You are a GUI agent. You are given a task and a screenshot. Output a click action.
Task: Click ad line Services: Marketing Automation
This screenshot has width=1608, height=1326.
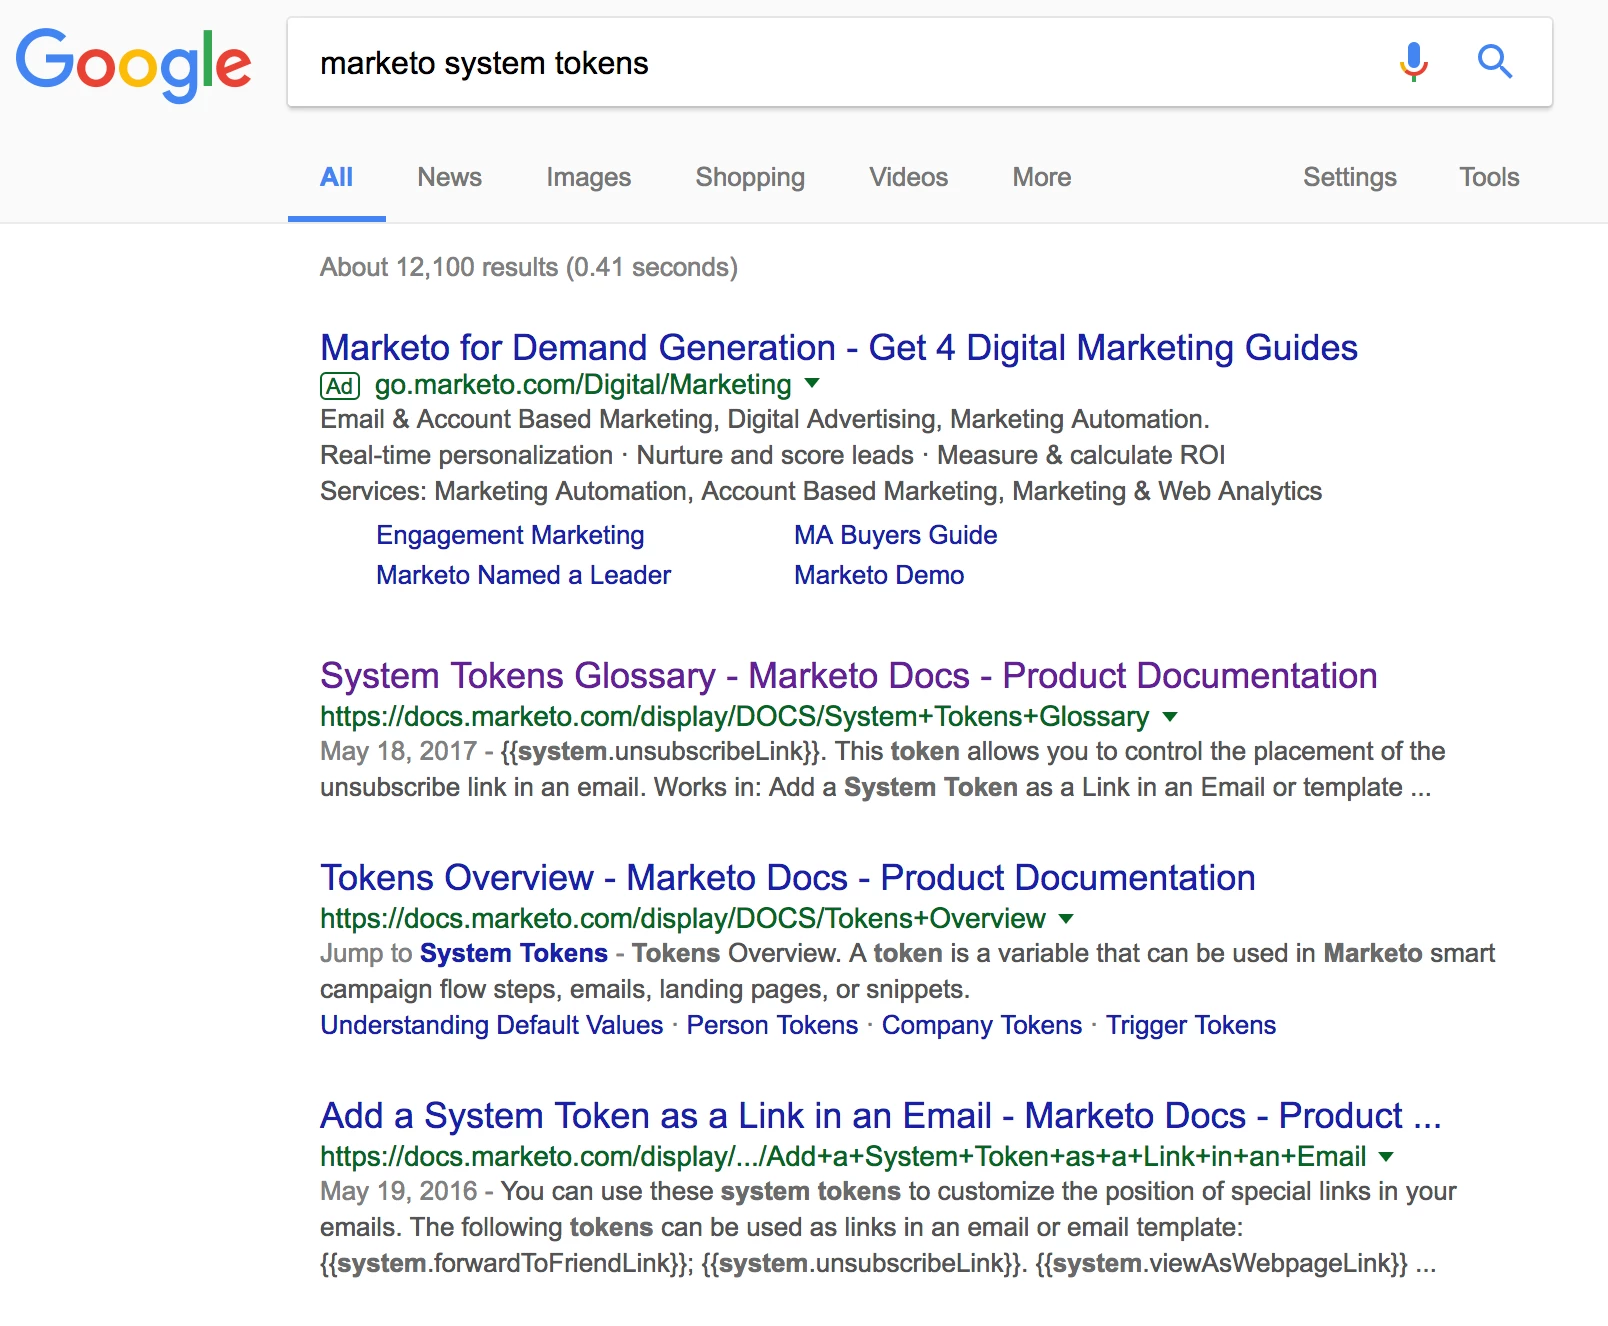click(x=820, y=491)
